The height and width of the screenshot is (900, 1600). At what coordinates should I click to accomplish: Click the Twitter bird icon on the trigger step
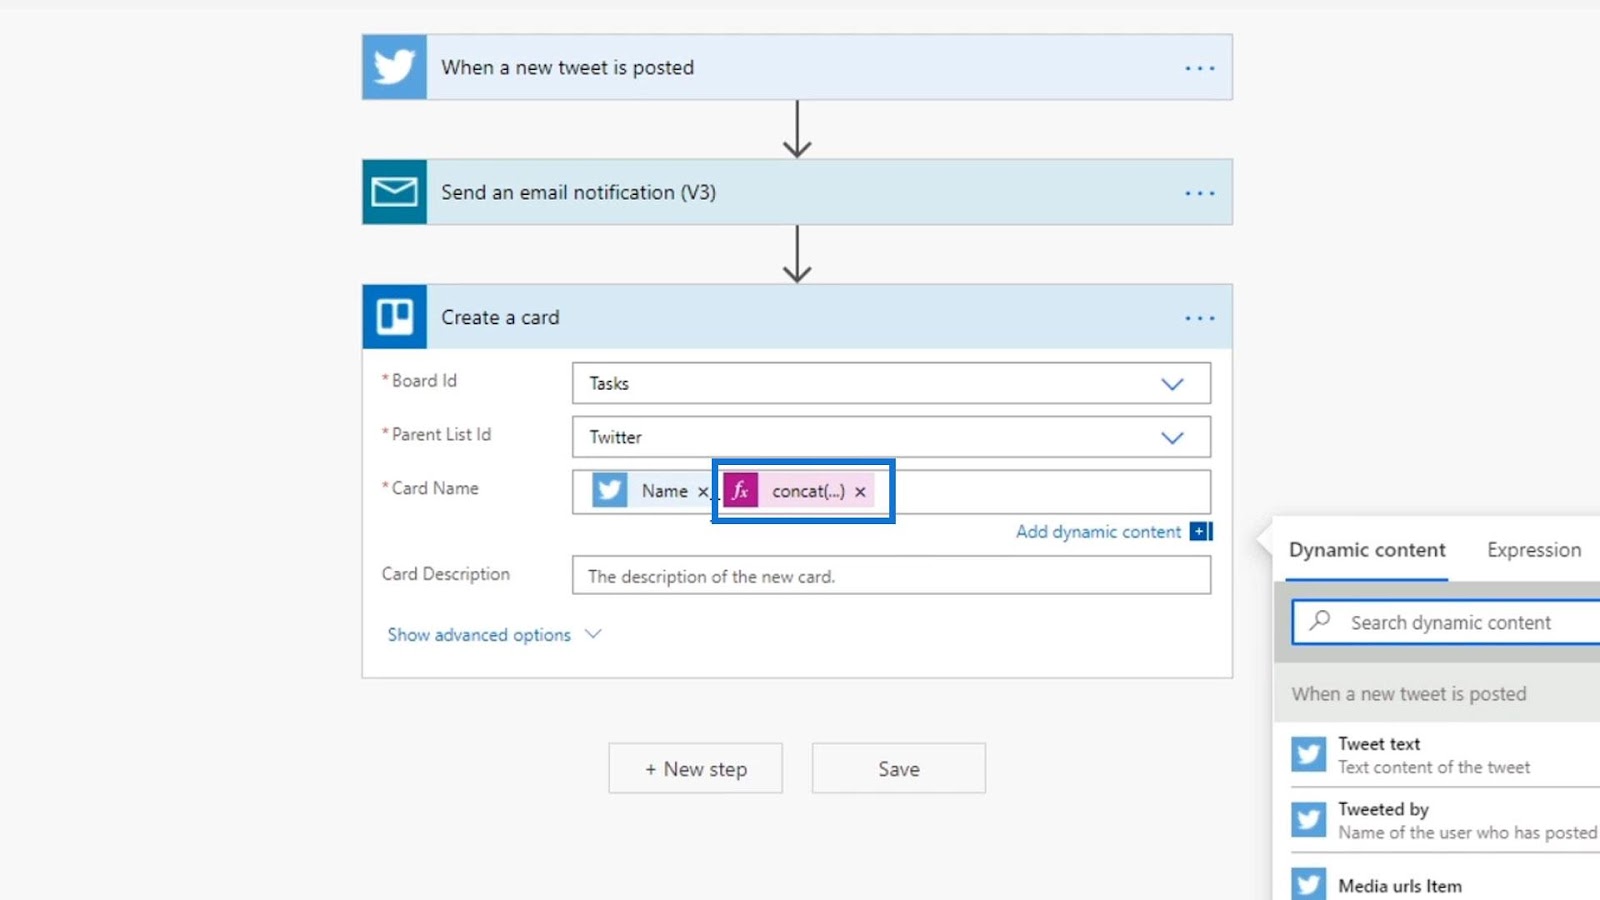click(394, 67)
